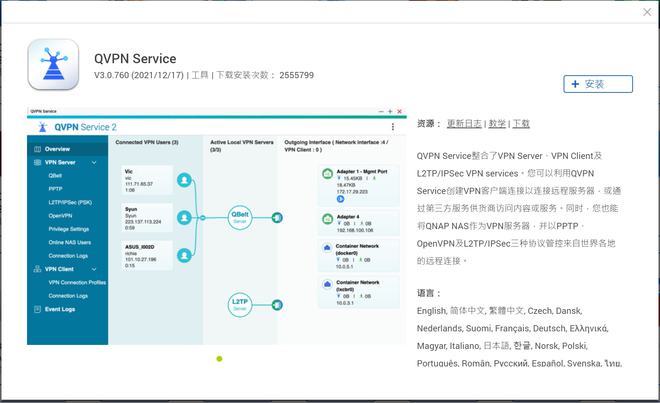Click the VPN Client icon in preview sidebar
The image size is (660, 403).
[x=37, y=269]
